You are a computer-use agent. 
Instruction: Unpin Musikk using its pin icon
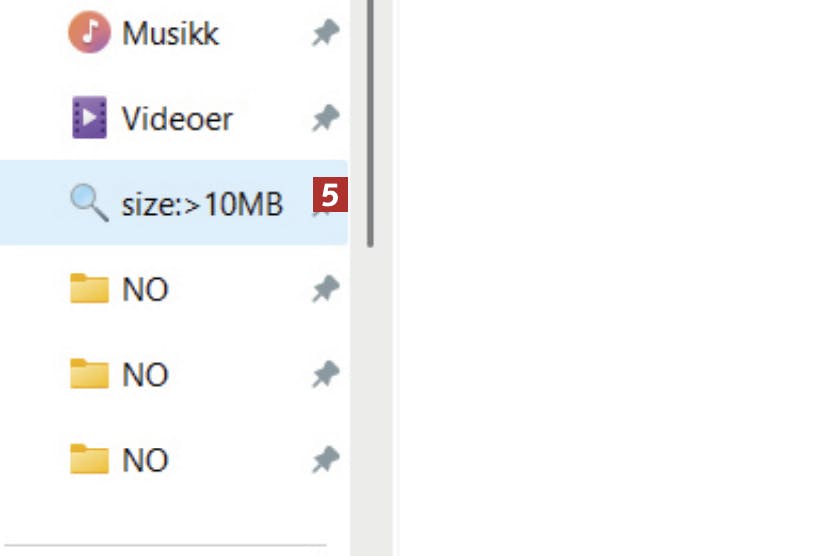coord(325,33)
